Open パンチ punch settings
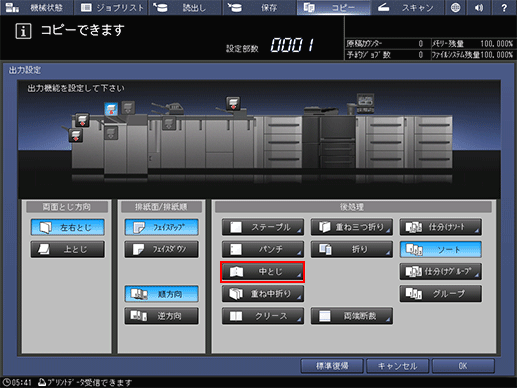 click(x=263, y=249)
